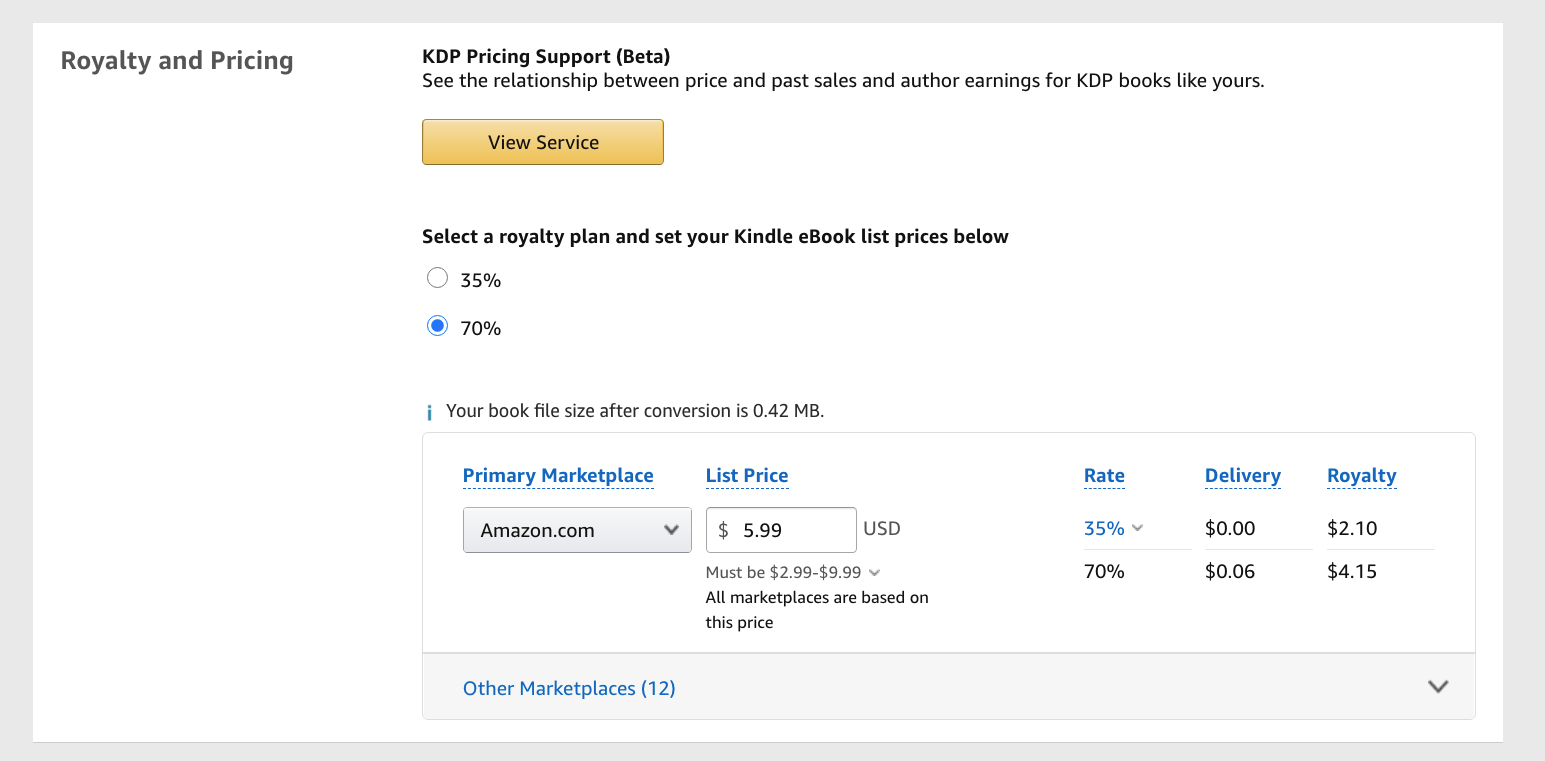Screen dimensions: 1545x761
Task: Open the Royalty column help link
Action: tap(1361, 475)
